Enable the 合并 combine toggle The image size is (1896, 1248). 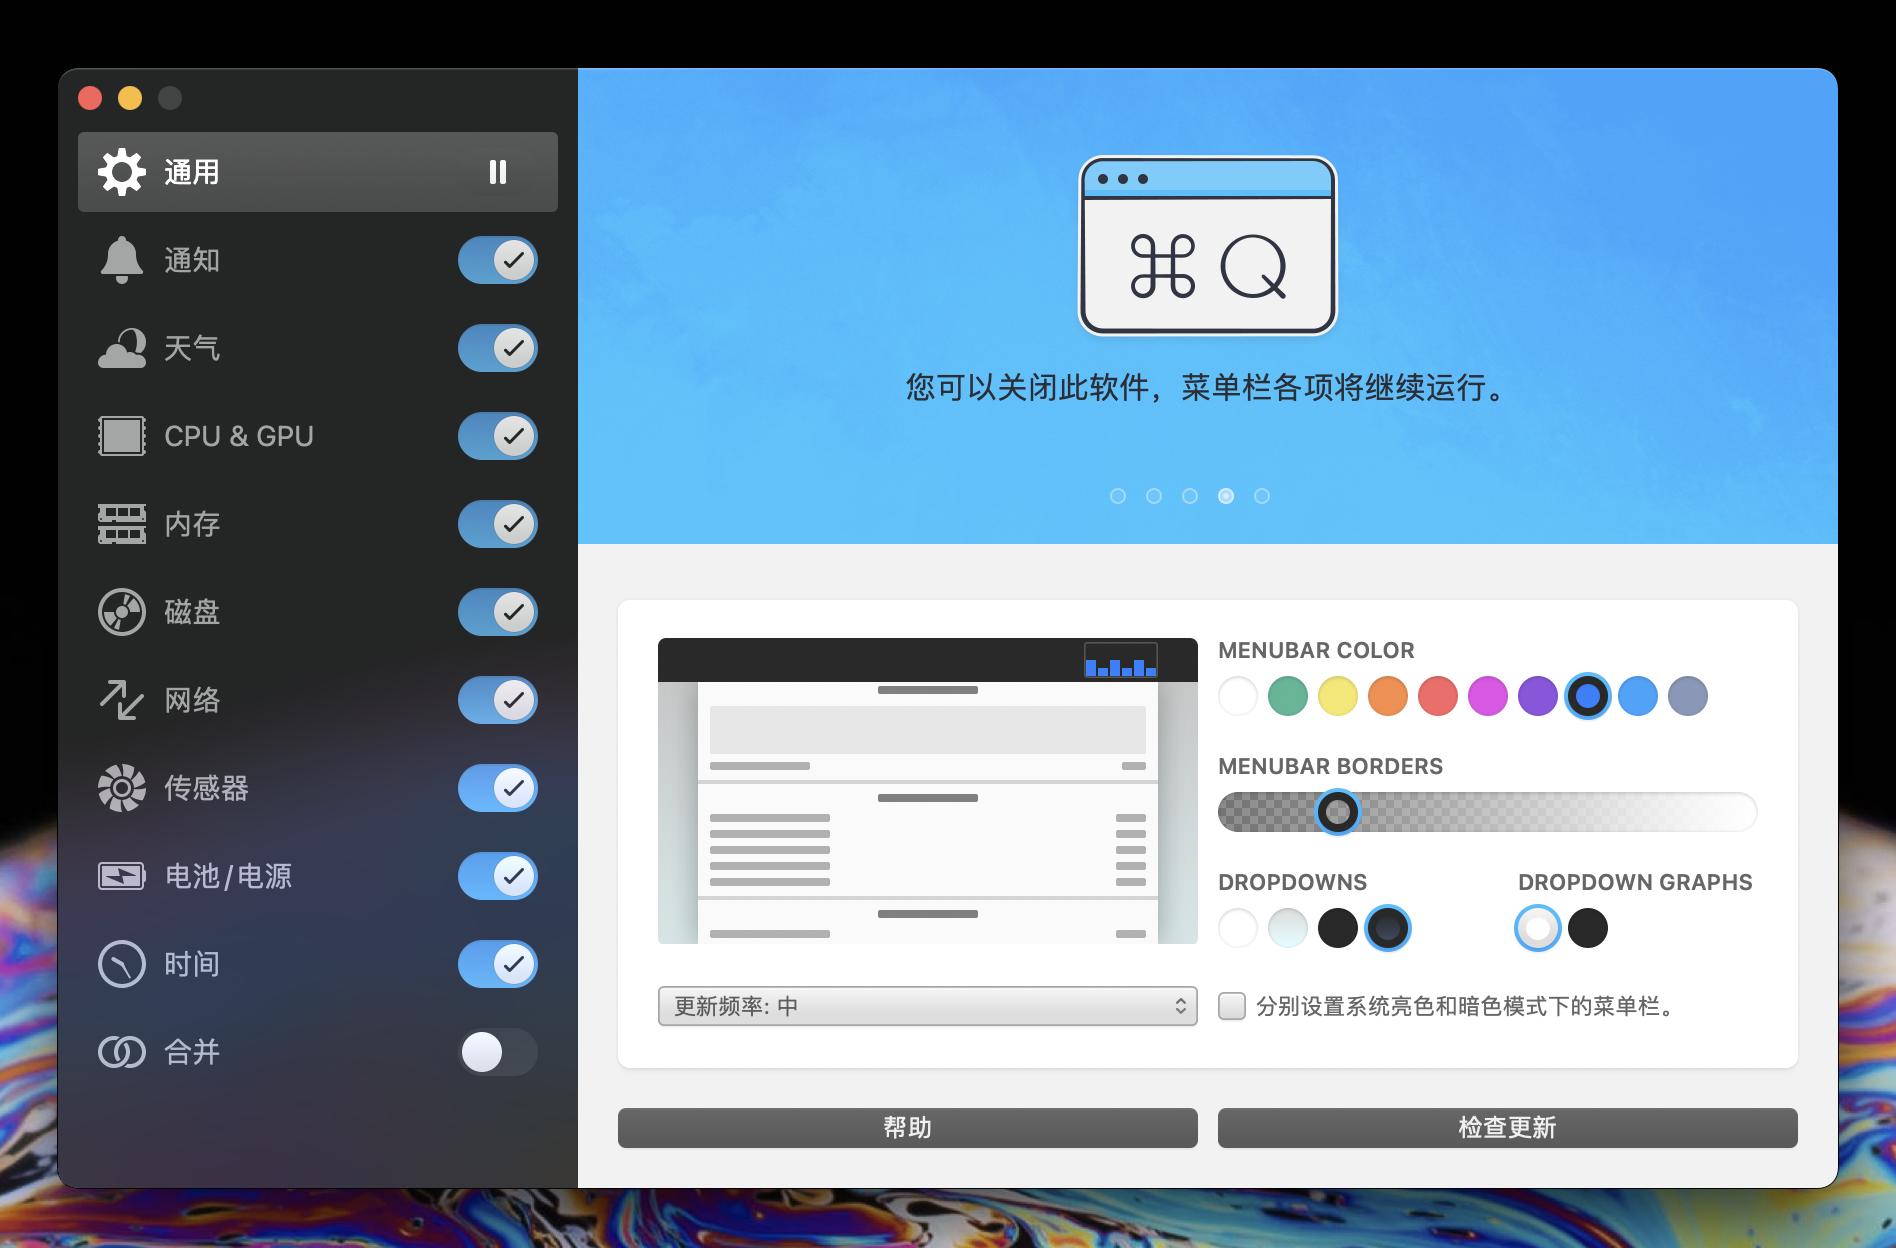click(x=497, y=1052)
